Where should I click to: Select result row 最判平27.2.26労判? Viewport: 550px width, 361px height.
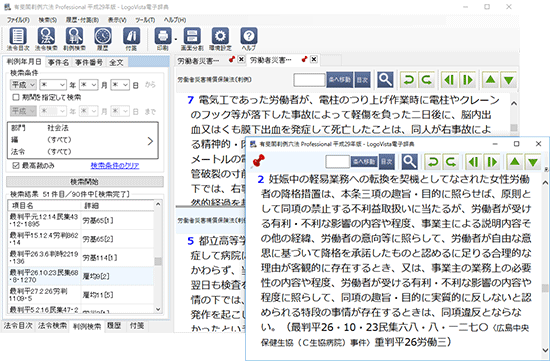[80, 295]
